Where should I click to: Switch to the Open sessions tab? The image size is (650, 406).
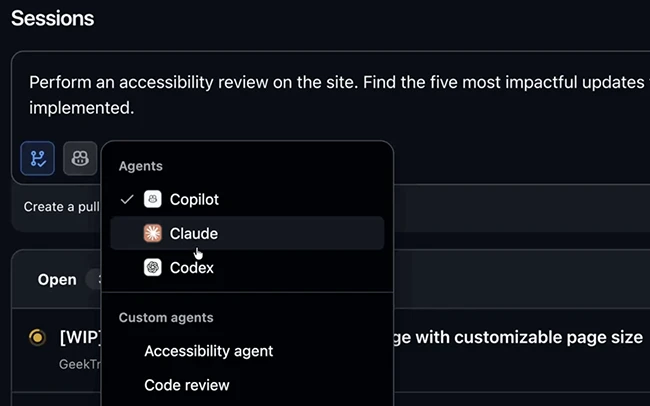click(x=57, y=279)
